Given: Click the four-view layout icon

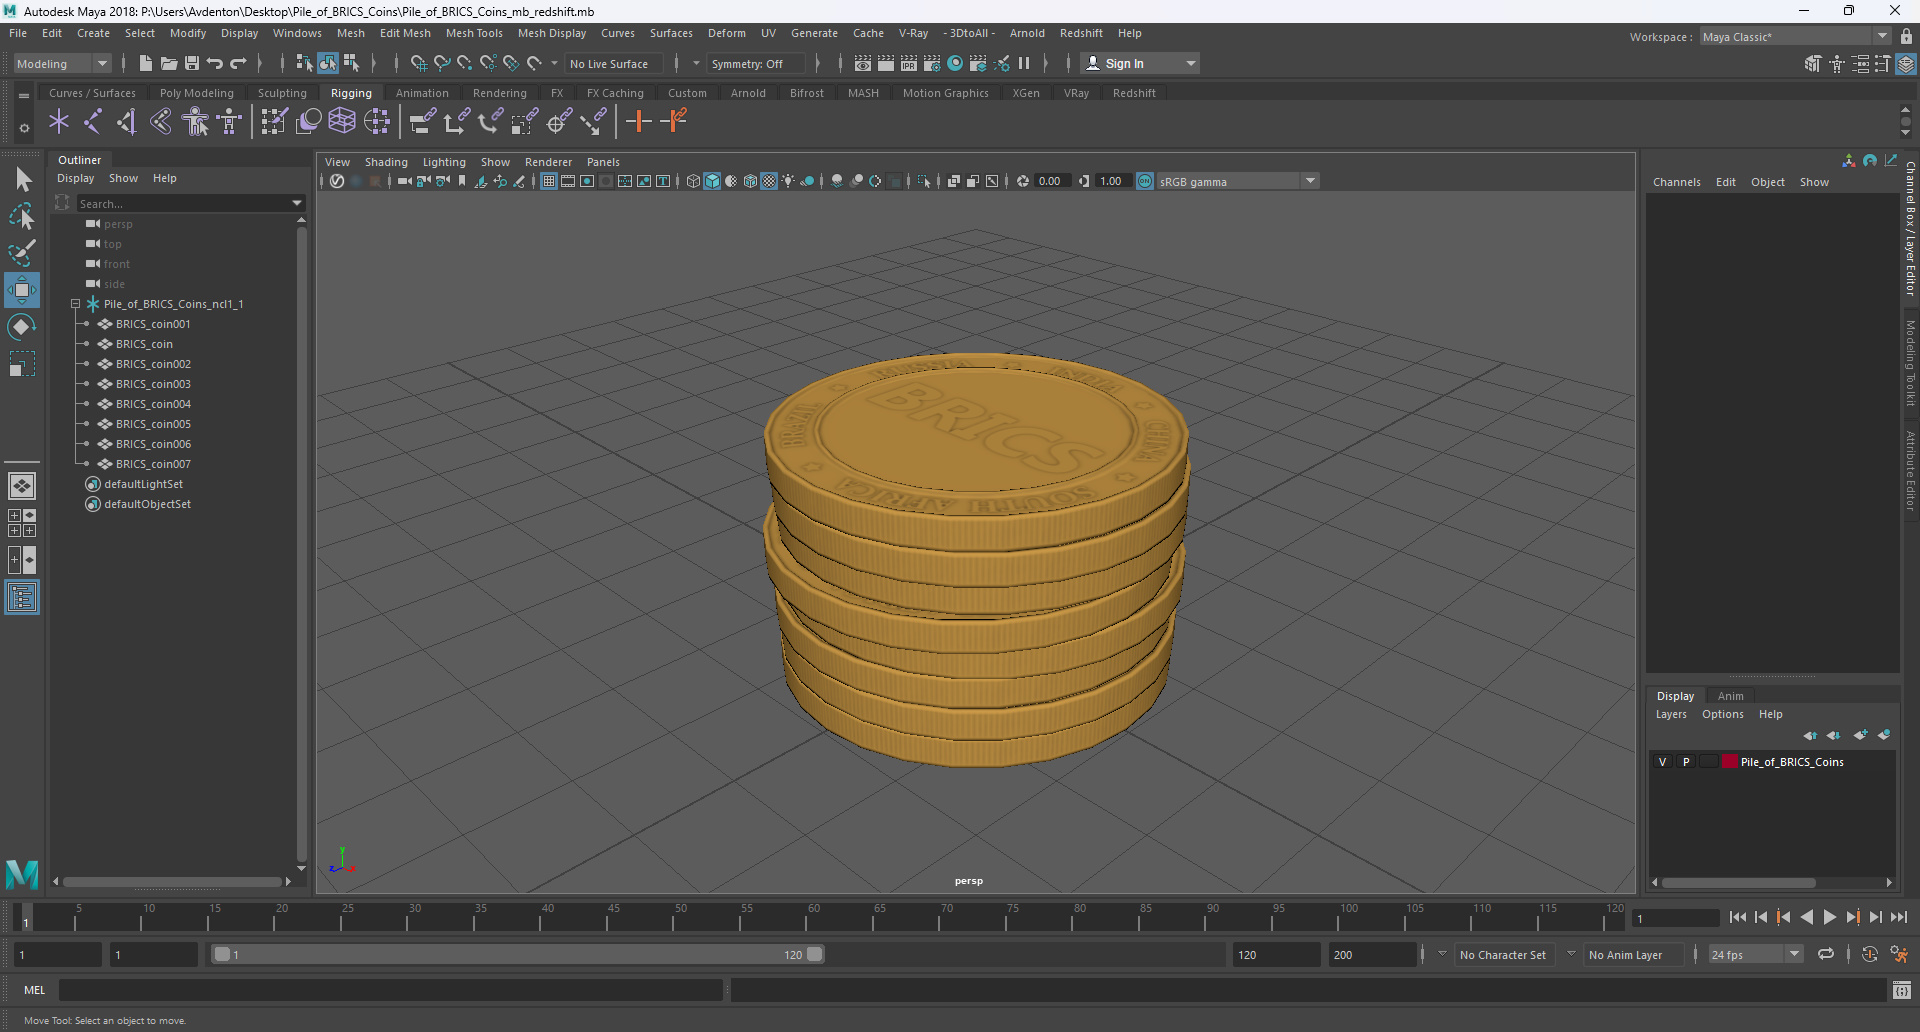Looking at the screenshot, I should (22, 523).
